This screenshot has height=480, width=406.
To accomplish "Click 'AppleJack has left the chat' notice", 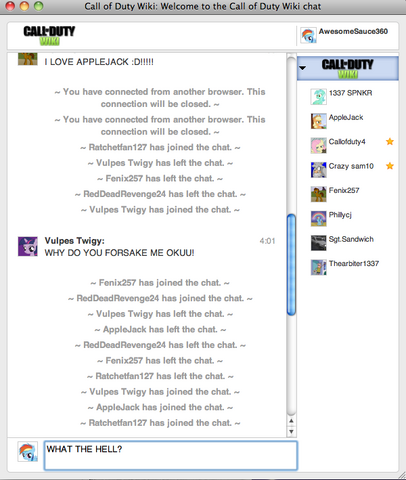I will click(x=160, y=330).
